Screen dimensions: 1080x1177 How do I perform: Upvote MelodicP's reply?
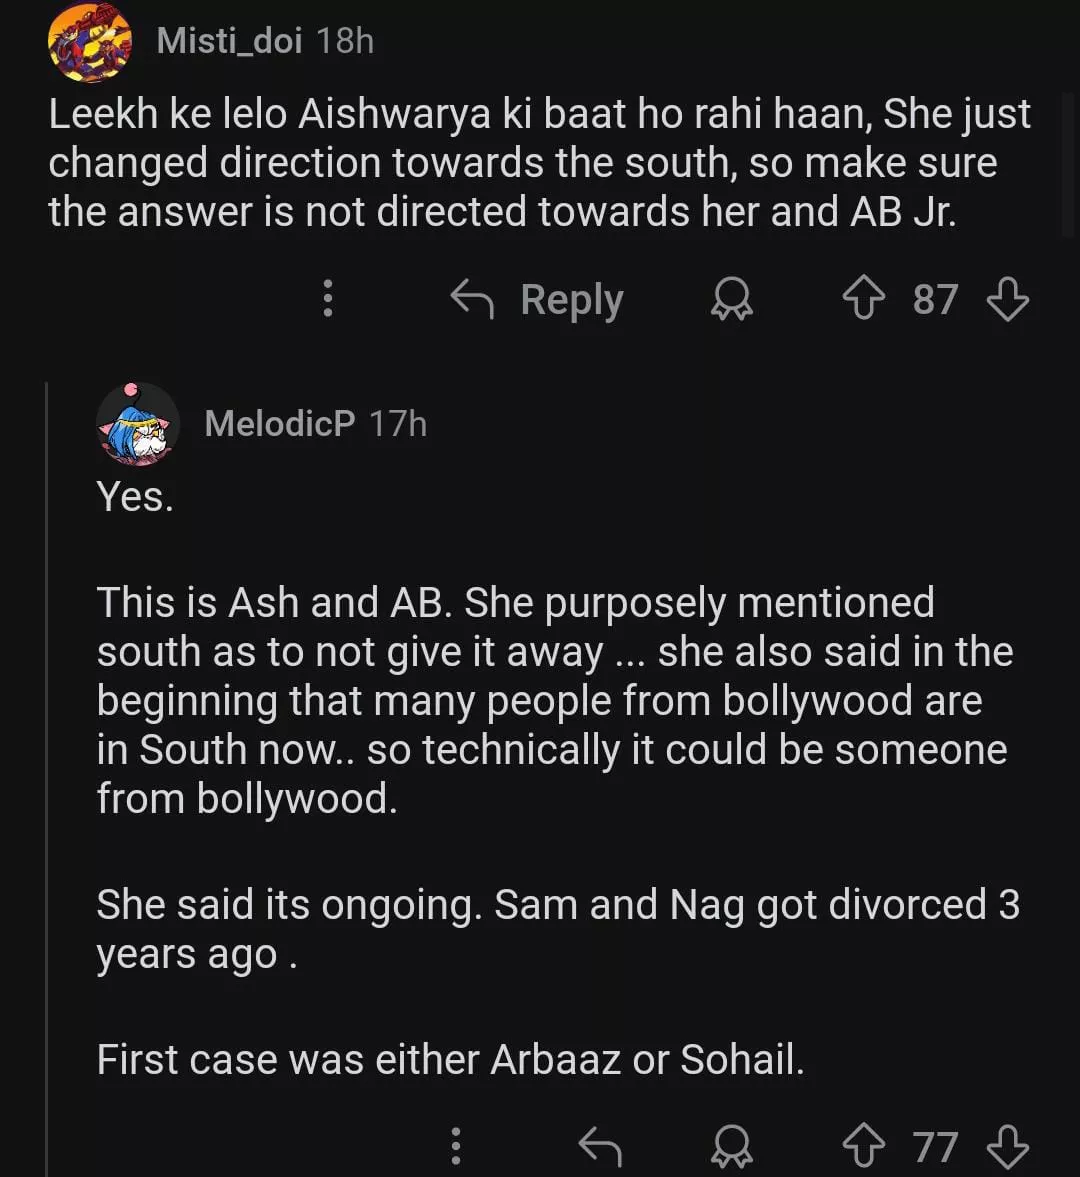click(864, 1146)
